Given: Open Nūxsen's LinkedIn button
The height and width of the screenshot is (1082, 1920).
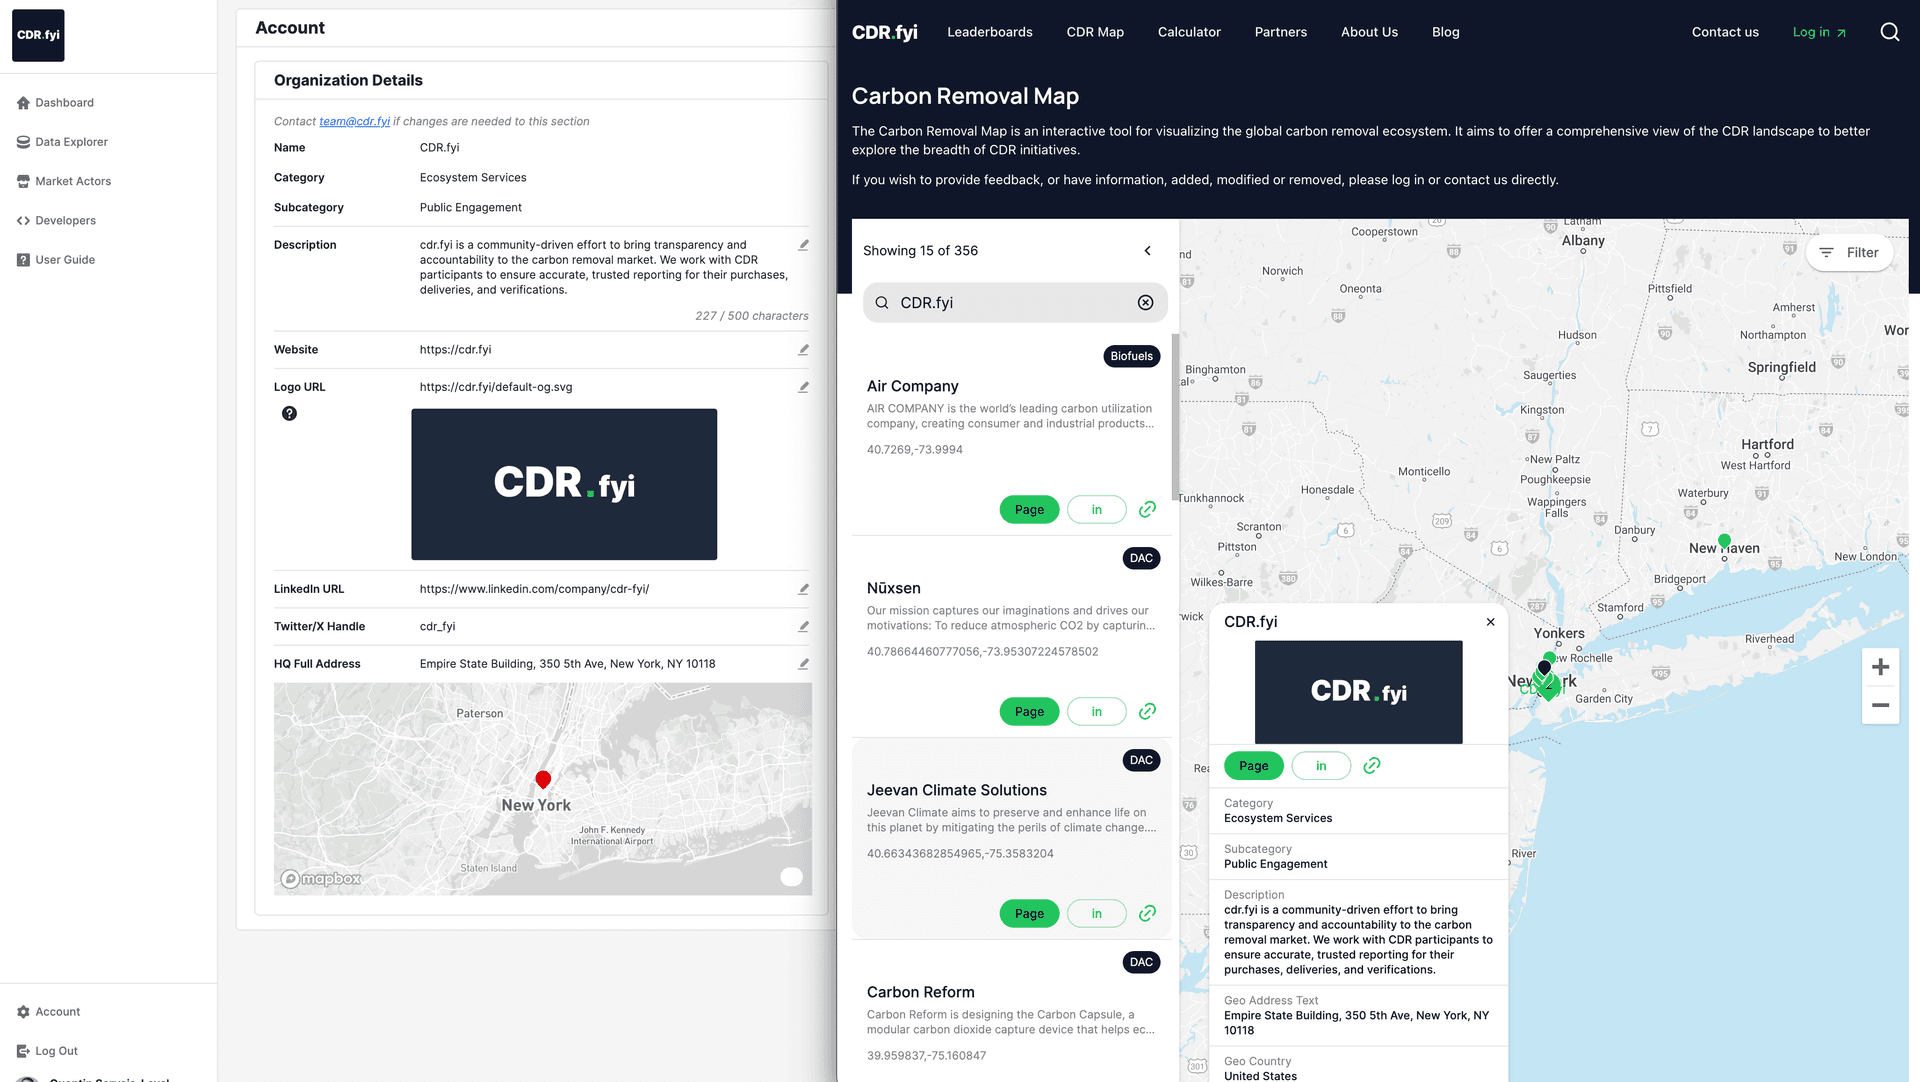Looking at the screenshot, I should point(1096,712).
